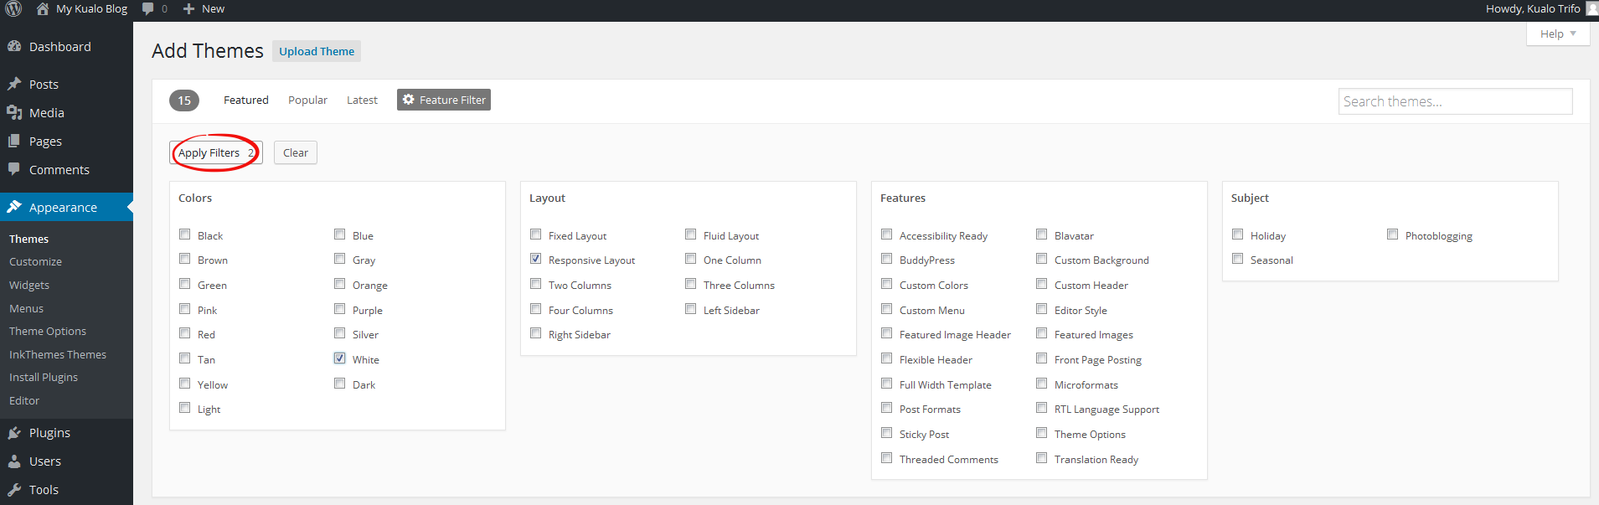Check the Photoblogging subject checkbox
Screen dimensions: 1599x505
pos(1393,234)
